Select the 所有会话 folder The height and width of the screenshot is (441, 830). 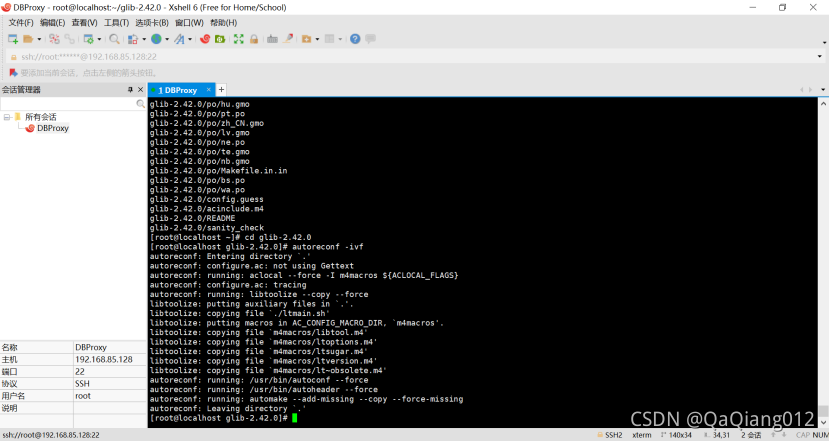pyautogui.click(x=41, y=117)
